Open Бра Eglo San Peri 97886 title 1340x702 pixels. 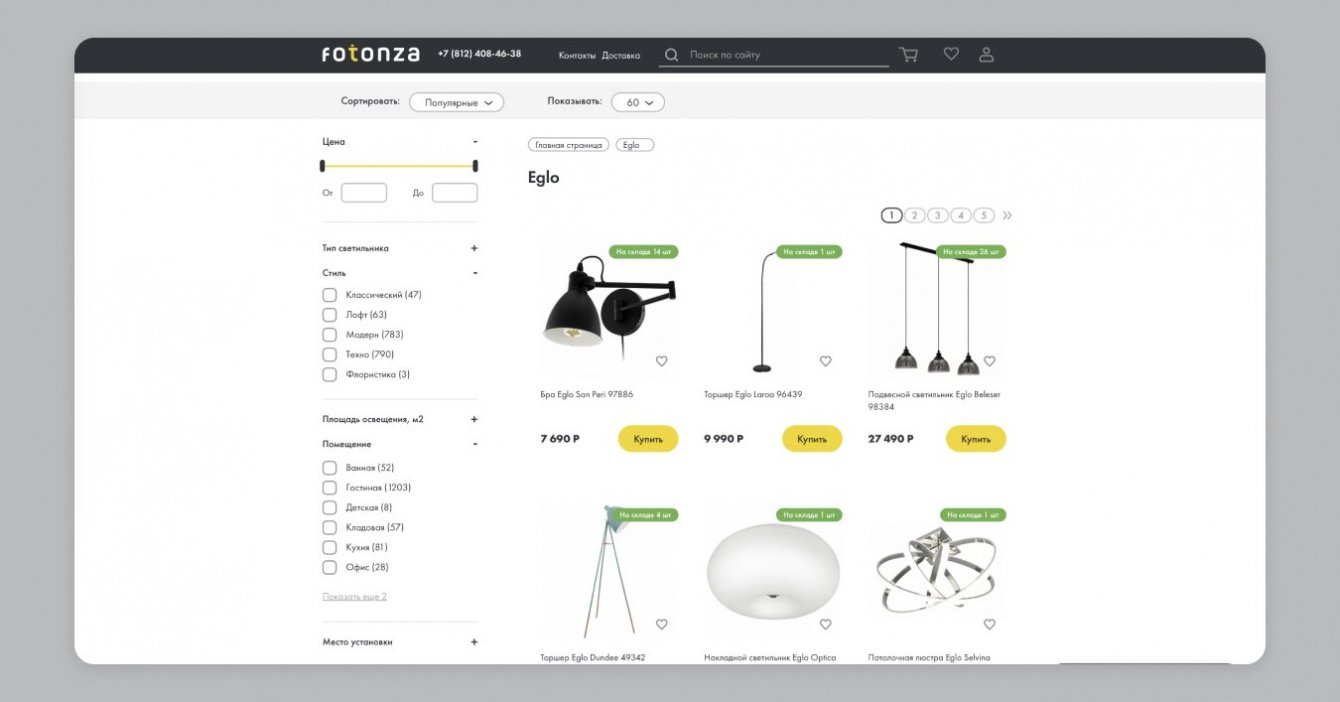pos(586,395)
